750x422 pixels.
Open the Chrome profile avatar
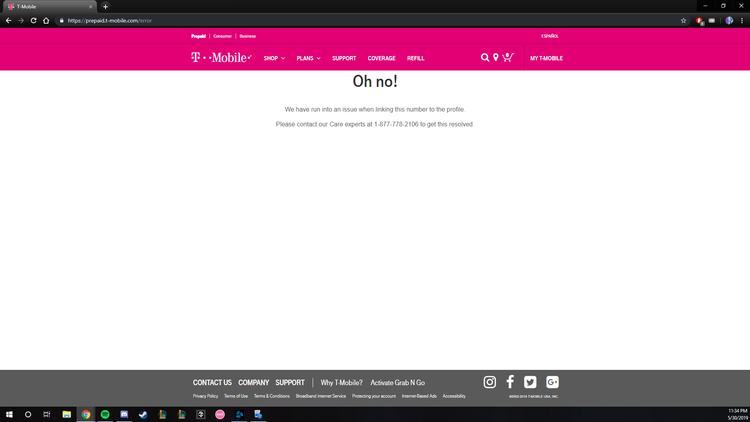coord(729,21)
